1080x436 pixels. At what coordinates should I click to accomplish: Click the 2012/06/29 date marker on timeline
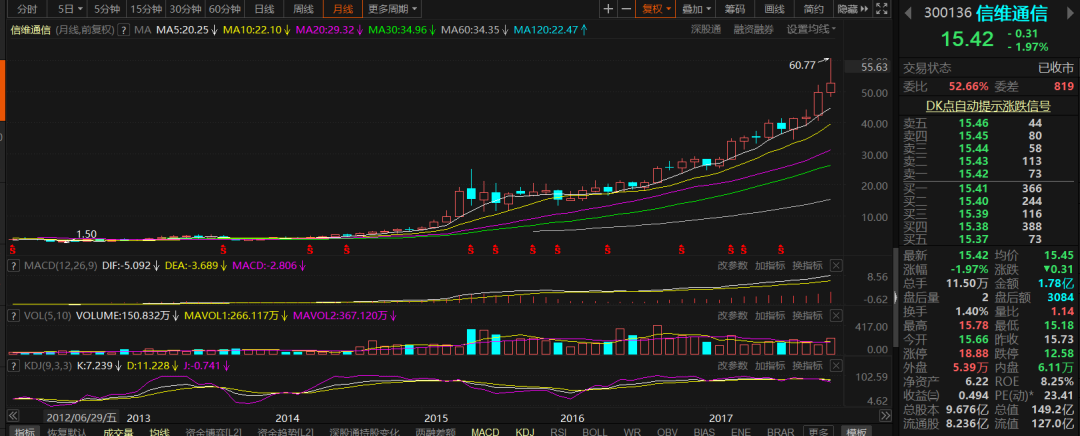pos(82,417)
